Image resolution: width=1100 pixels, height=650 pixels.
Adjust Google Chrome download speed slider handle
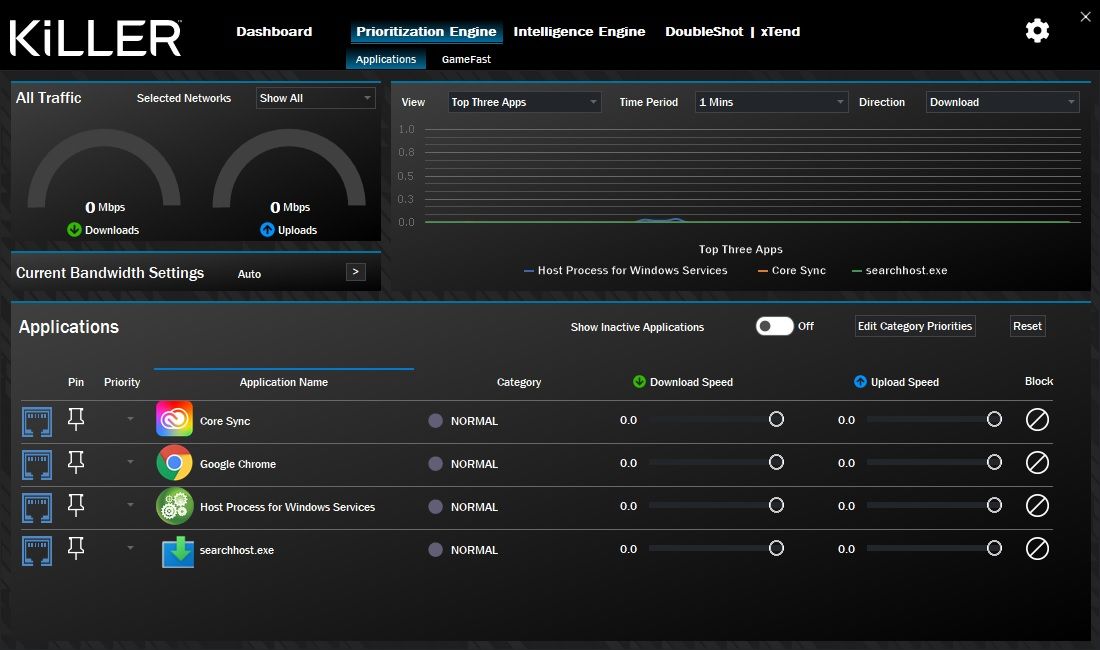pos(776,462)
